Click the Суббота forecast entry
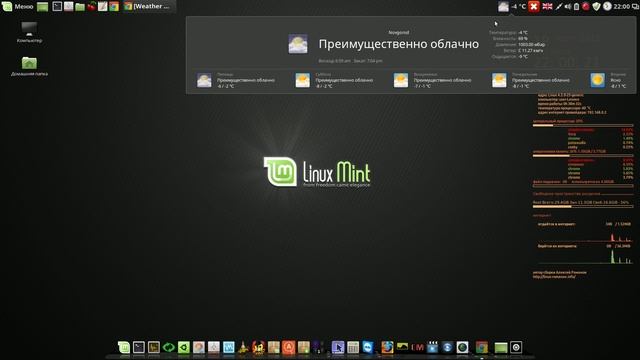This screenshot has width=640, height=360. [334, 80]
